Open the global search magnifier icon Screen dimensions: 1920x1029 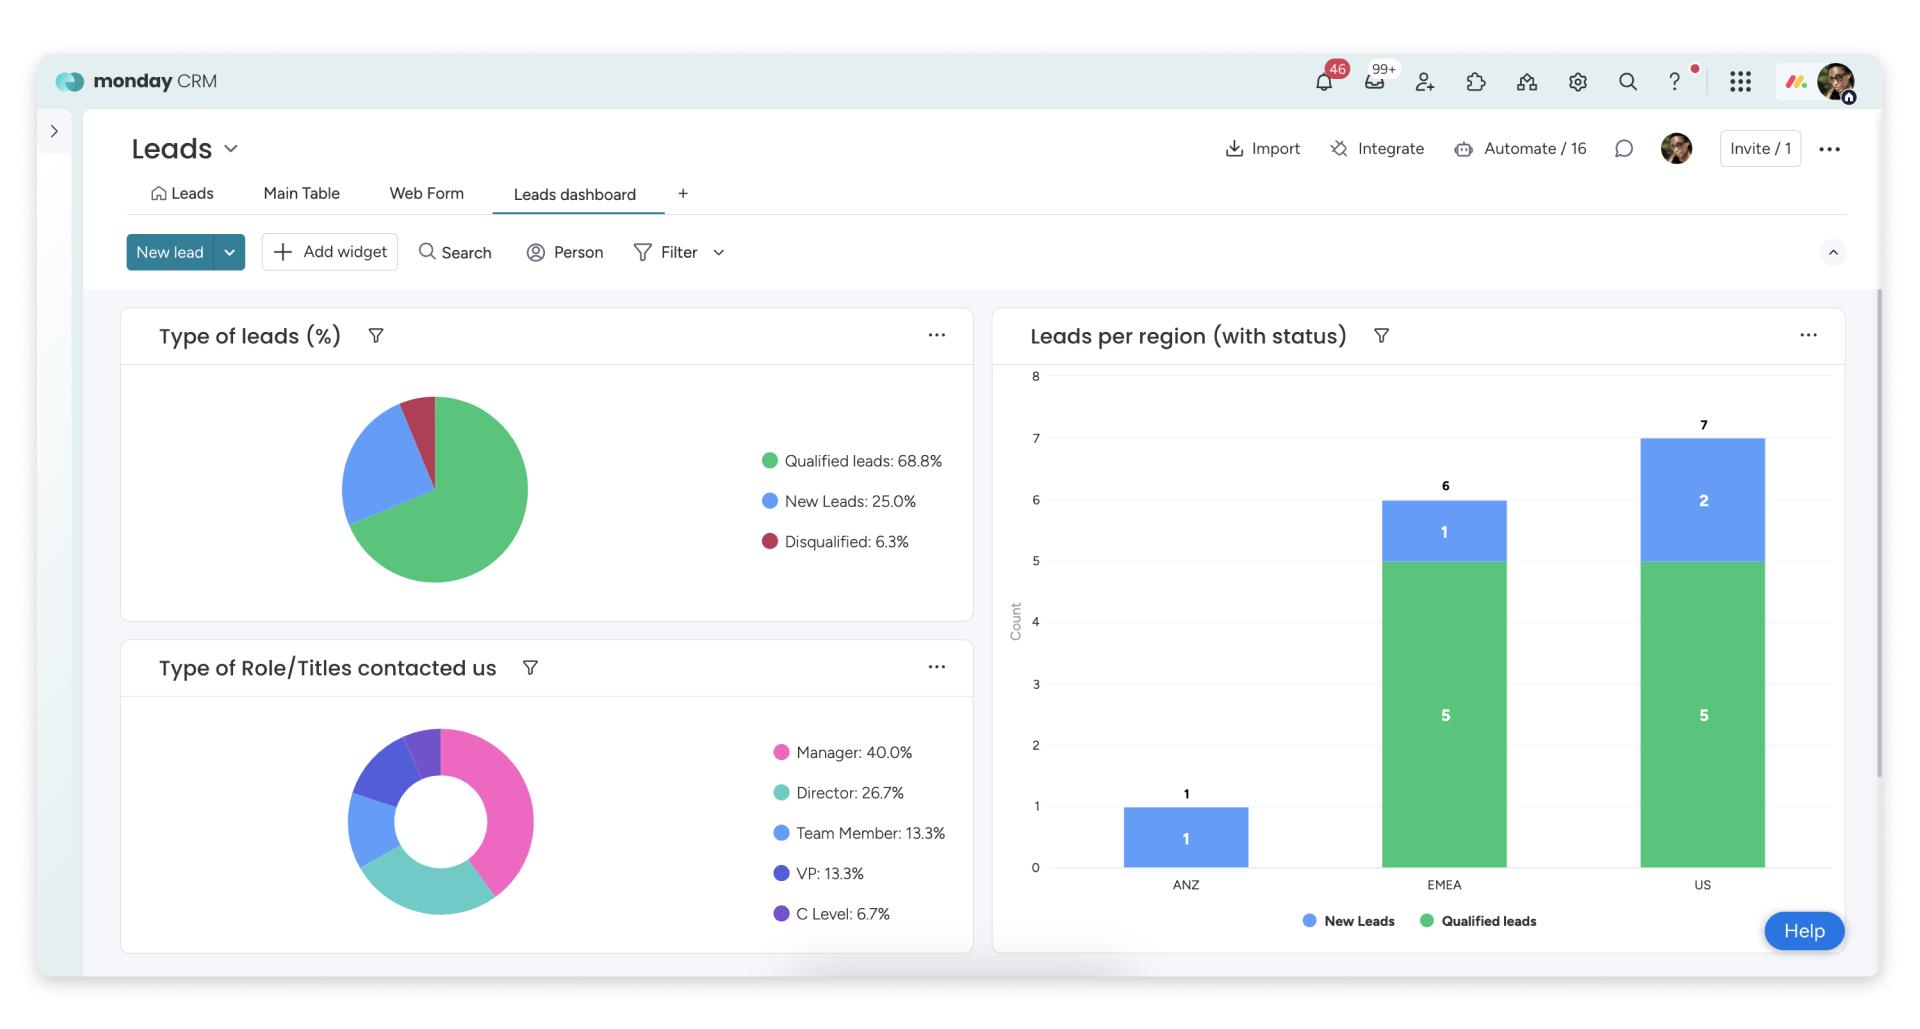pyautogui.click(x=1628, y=82)
